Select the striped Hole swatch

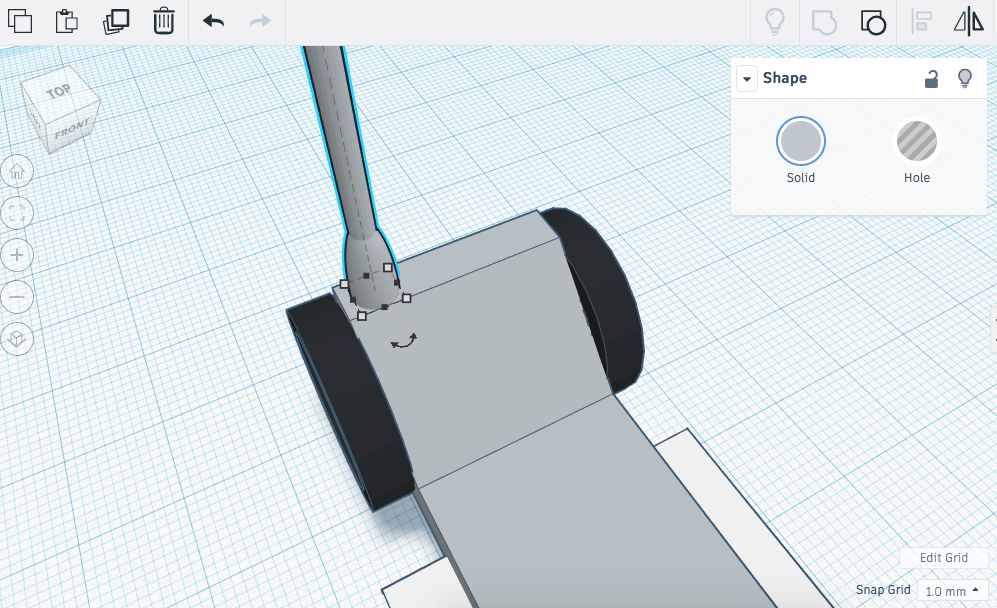coord(916,141)
